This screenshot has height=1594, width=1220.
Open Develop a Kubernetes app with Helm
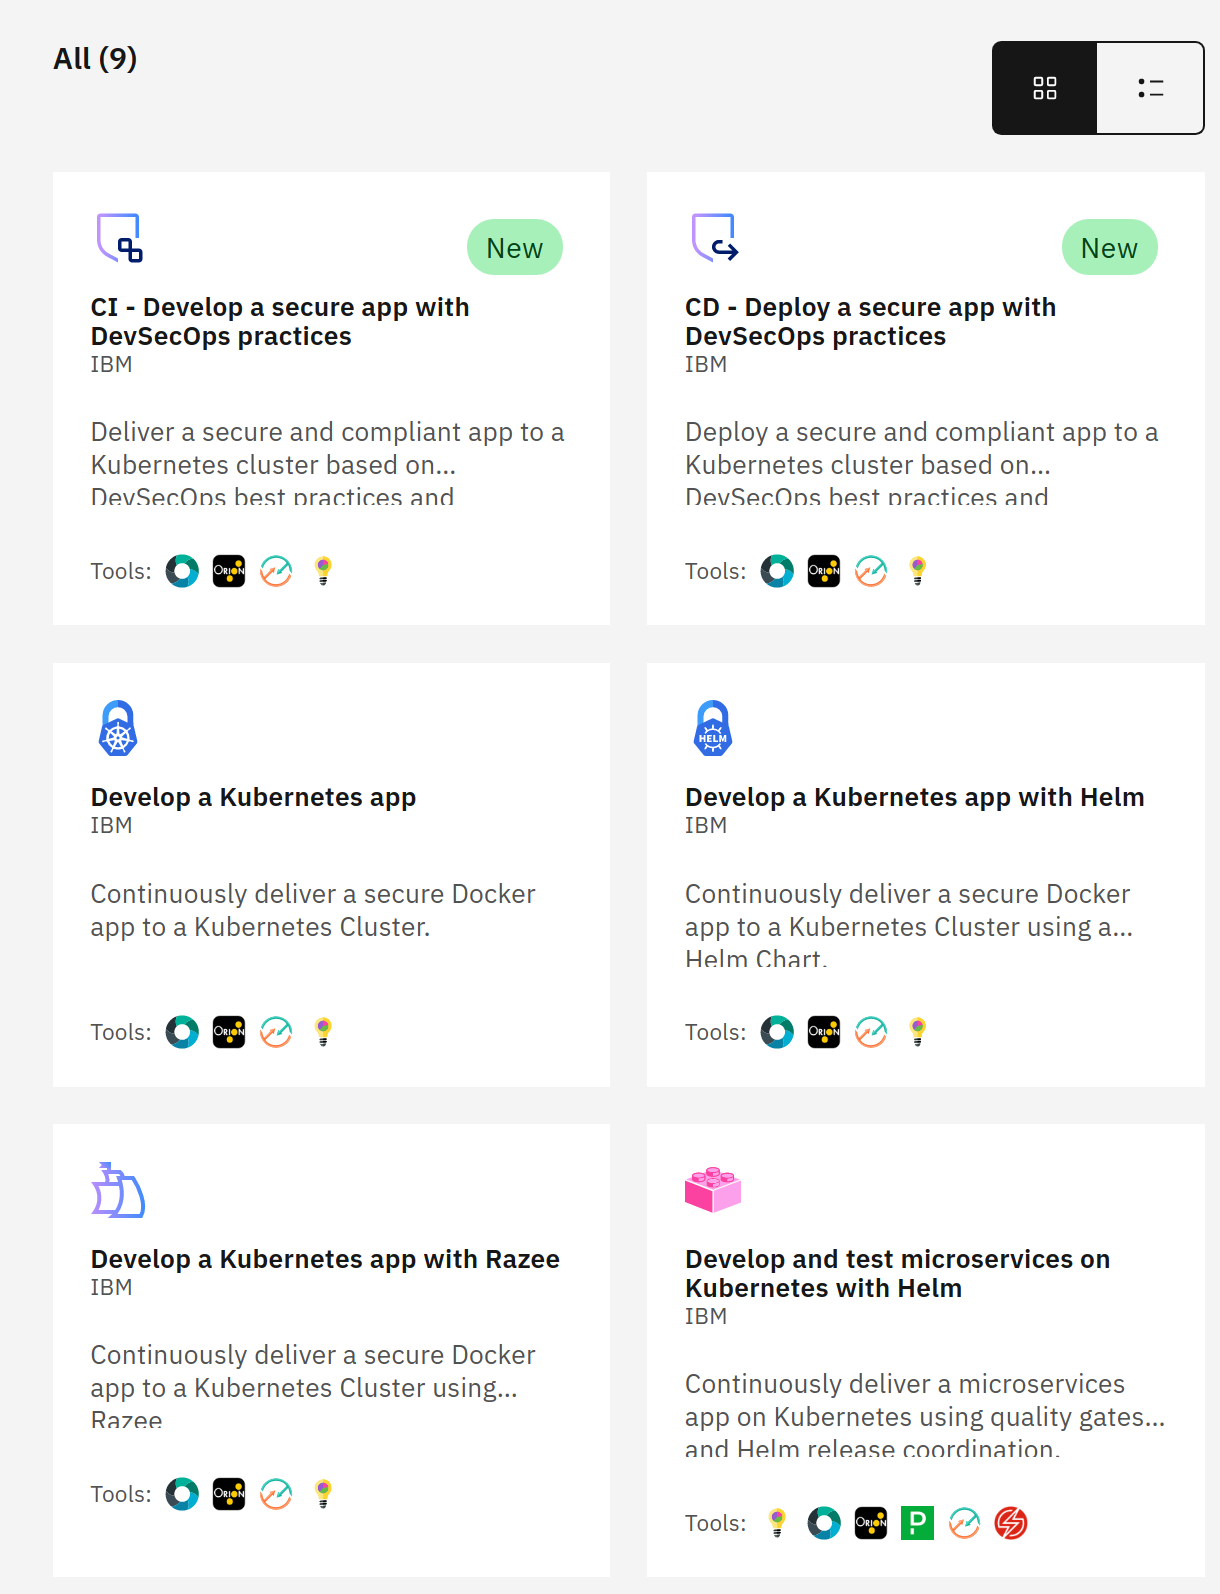[914, 797]
